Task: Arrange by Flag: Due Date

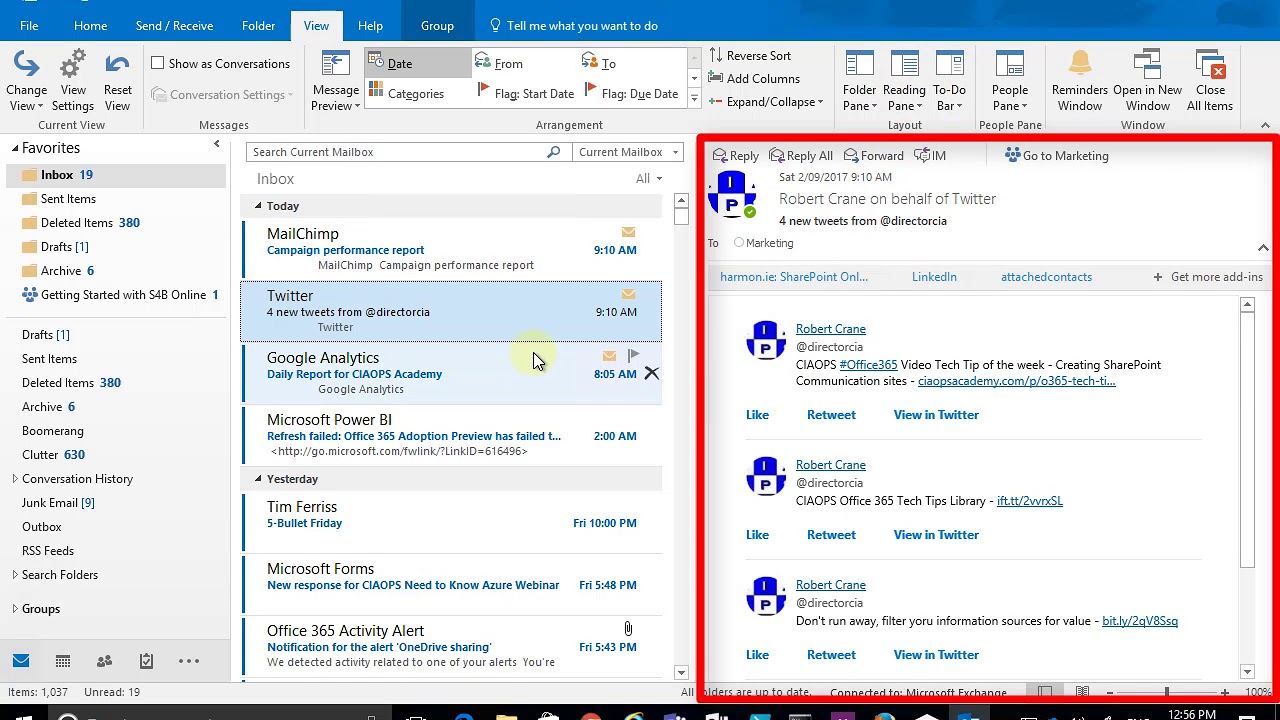Action: [x=631, y=93]
